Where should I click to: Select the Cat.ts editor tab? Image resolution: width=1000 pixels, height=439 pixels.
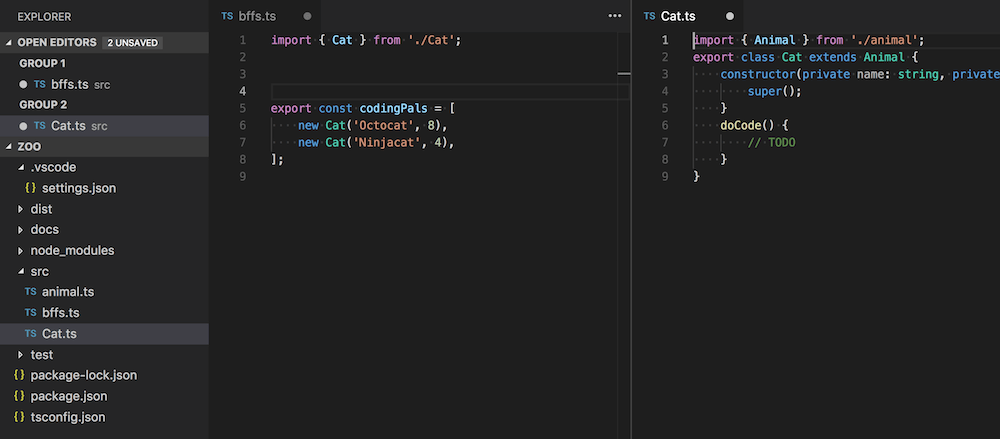tap(678, 17)
